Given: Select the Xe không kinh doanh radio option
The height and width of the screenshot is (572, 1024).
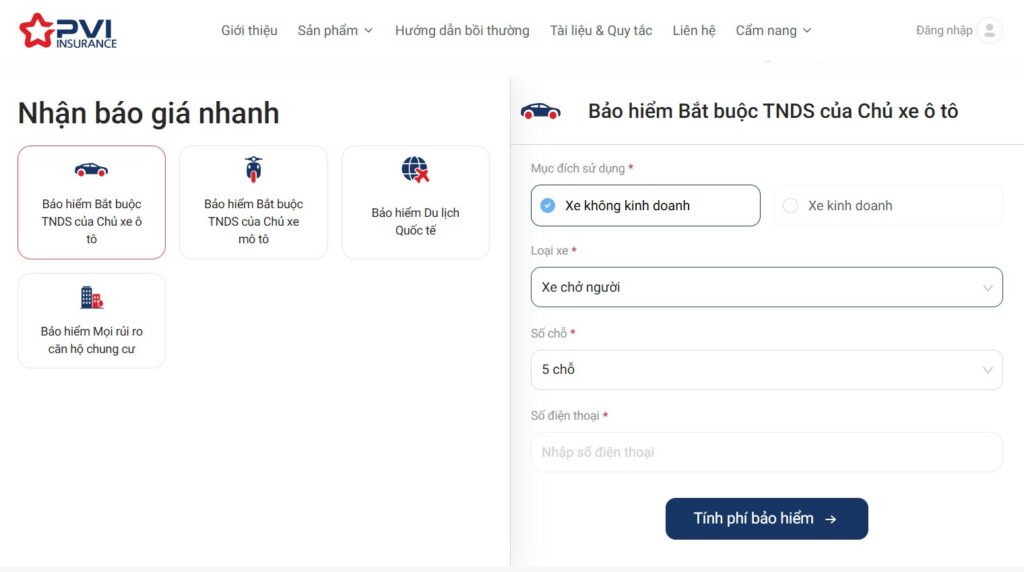Looking at the screenshot, I should coord(547,205).
